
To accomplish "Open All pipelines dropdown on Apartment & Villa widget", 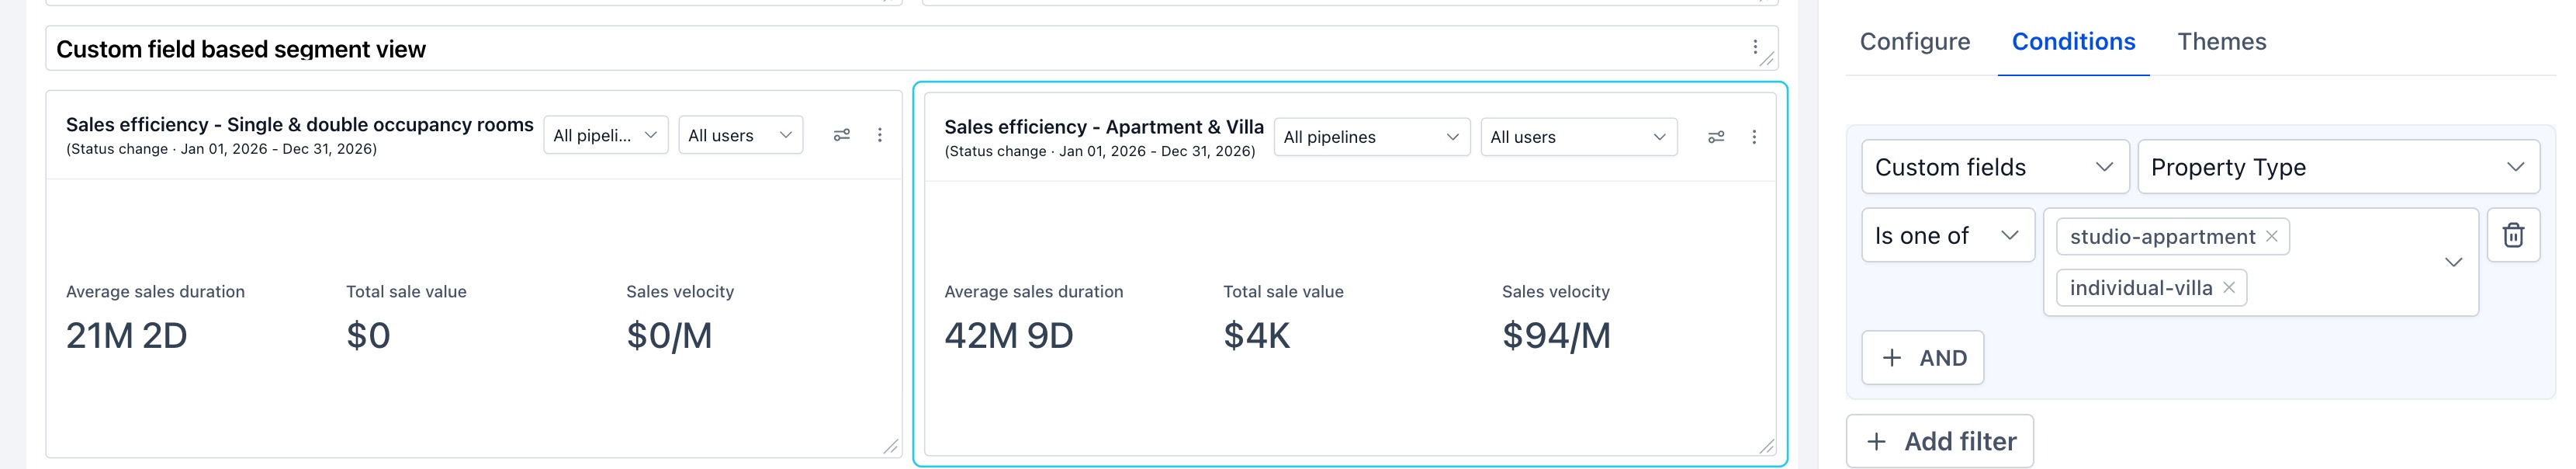I will [x=1371, y=137].
